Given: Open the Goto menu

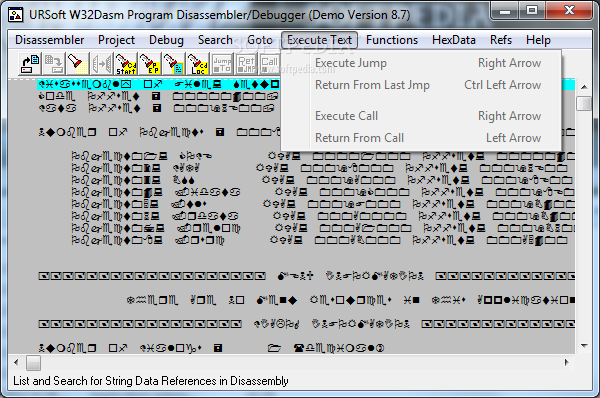Looking at the screenshot, I should pos(260,40).
